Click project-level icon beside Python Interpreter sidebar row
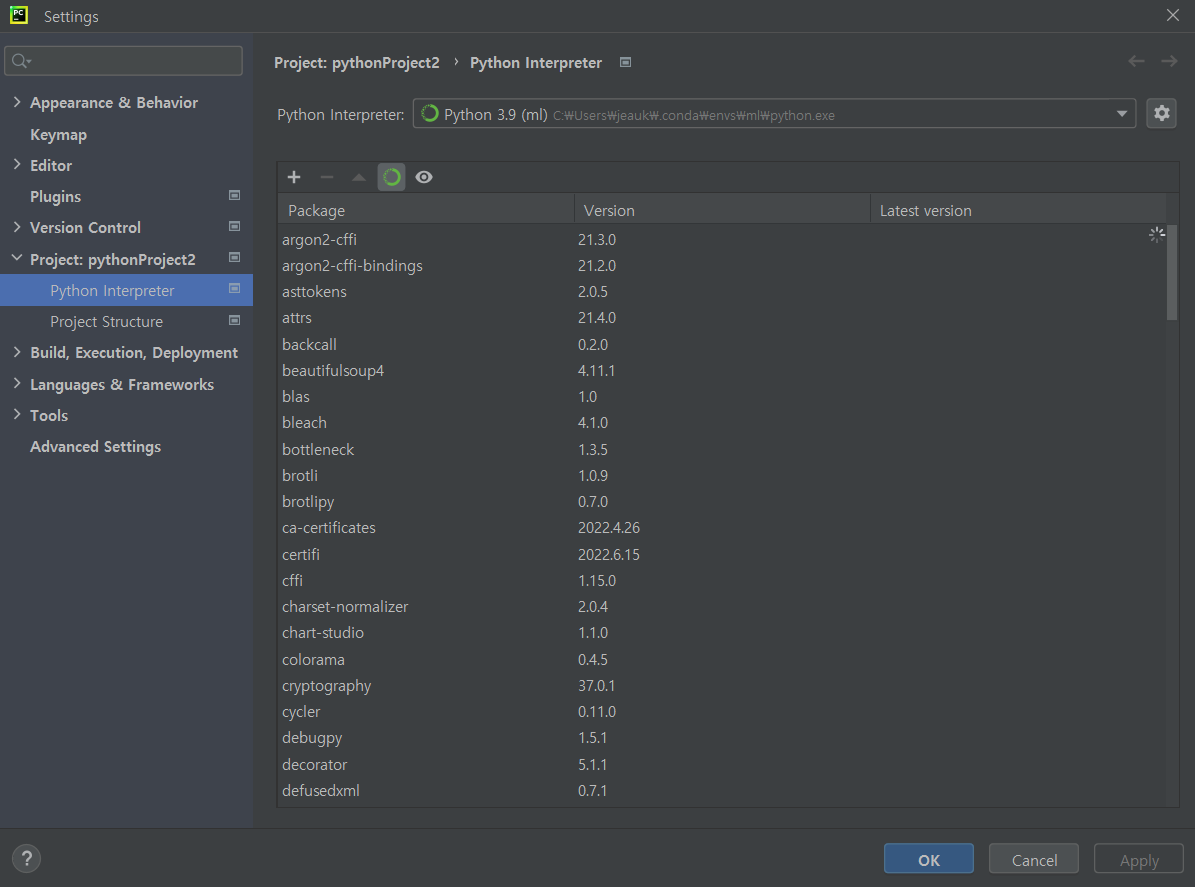1195x887 pixels. click(x=235, y=289)
